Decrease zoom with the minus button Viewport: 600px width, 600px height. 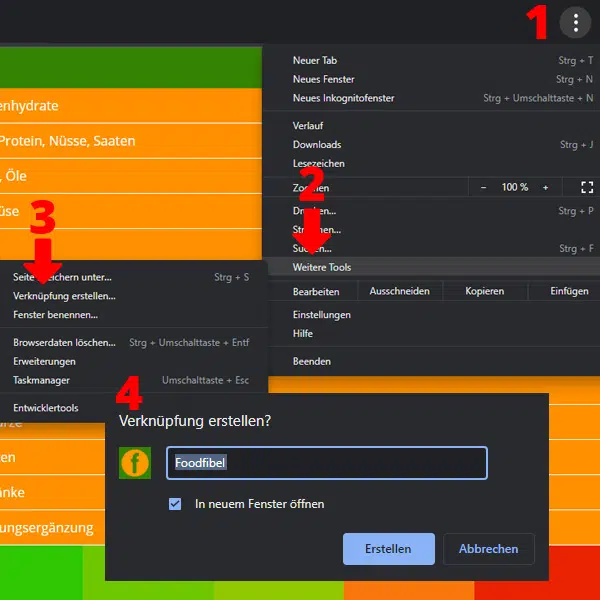pyautogui.click(x=484, y=187)
